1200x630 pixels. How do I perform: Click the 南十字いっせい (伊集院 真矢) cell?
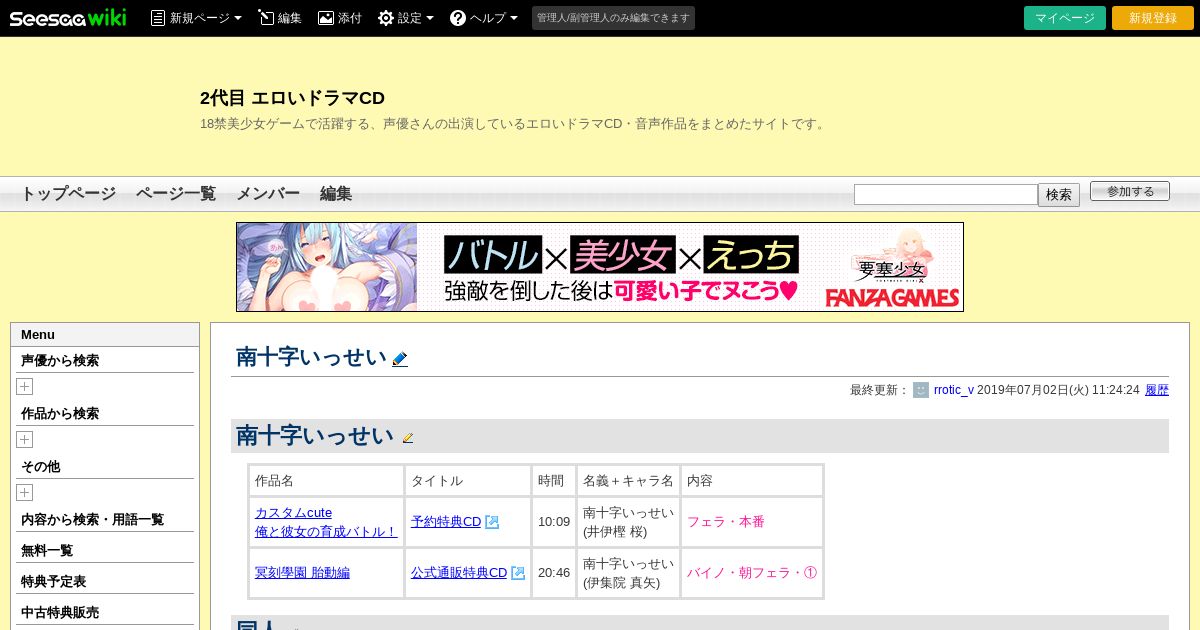(x=628, y=573)
